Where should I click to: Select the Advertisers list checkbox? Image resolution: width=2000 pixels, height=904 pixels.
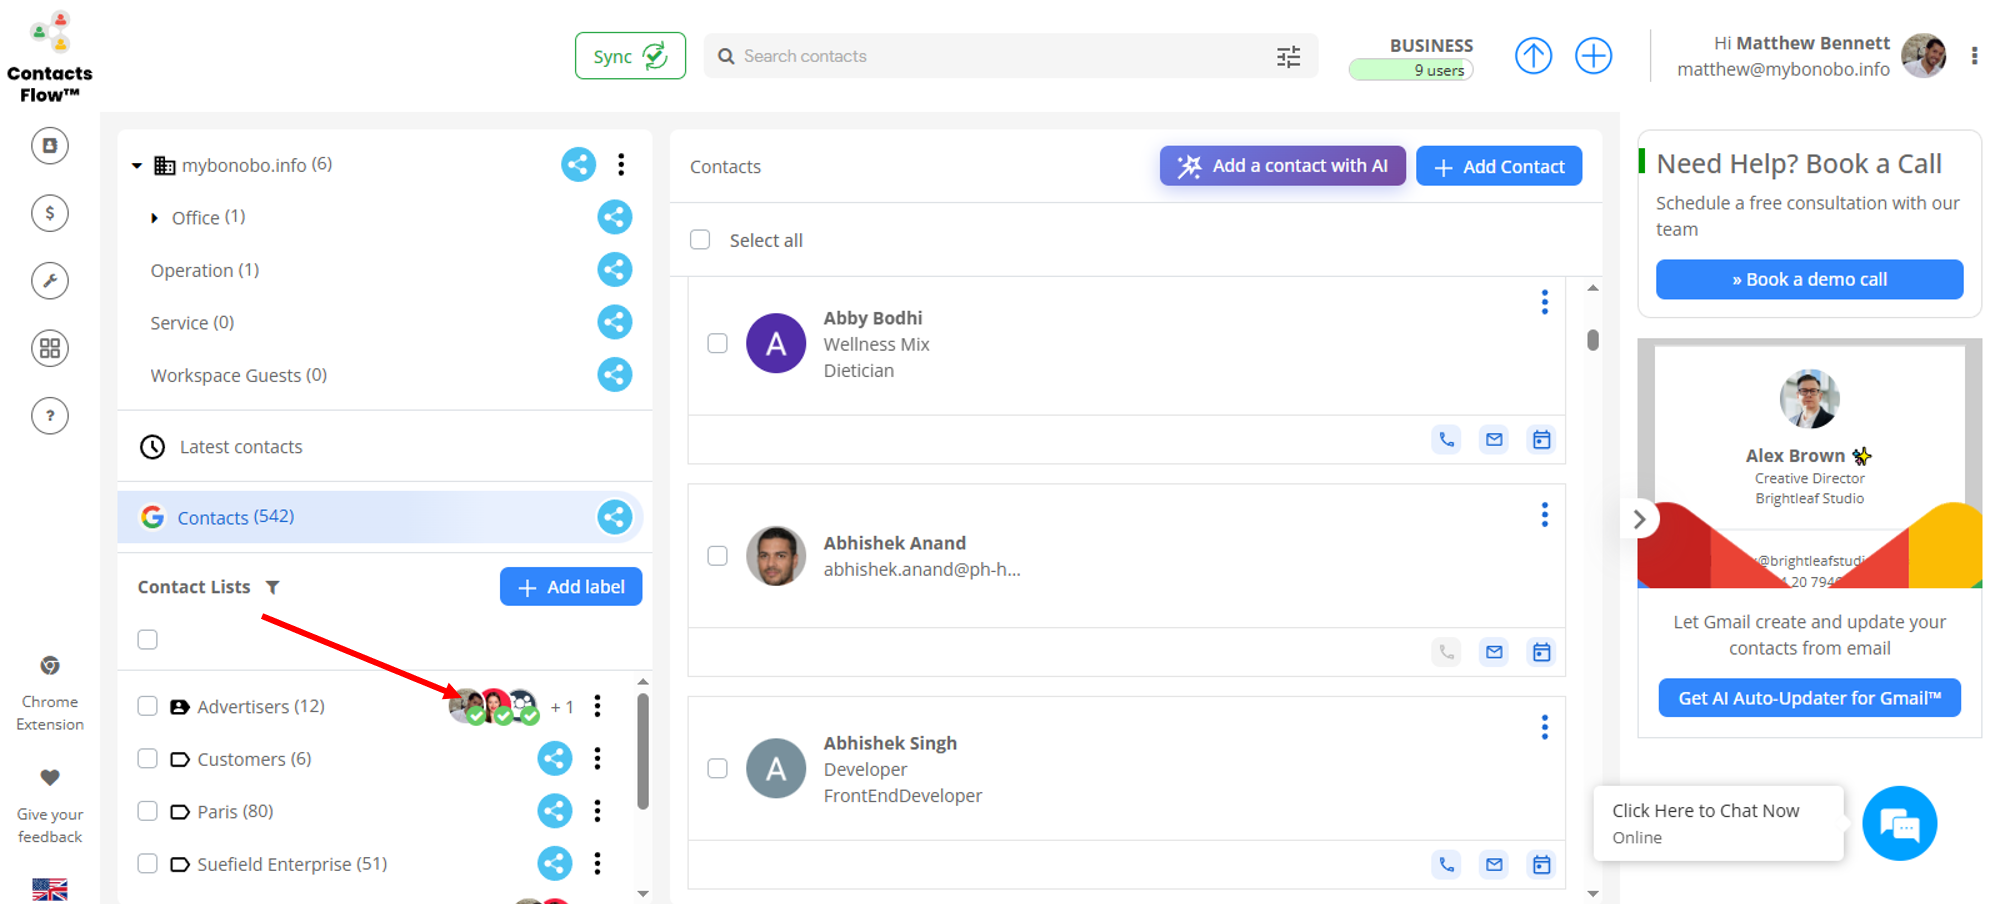coord(148,706)
